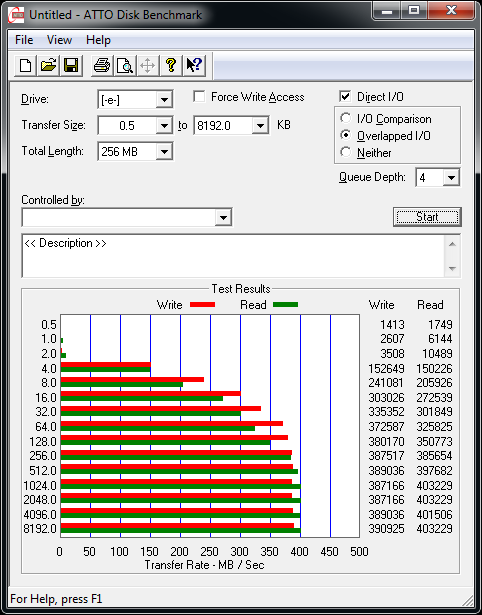Open the Help menu

98,40
